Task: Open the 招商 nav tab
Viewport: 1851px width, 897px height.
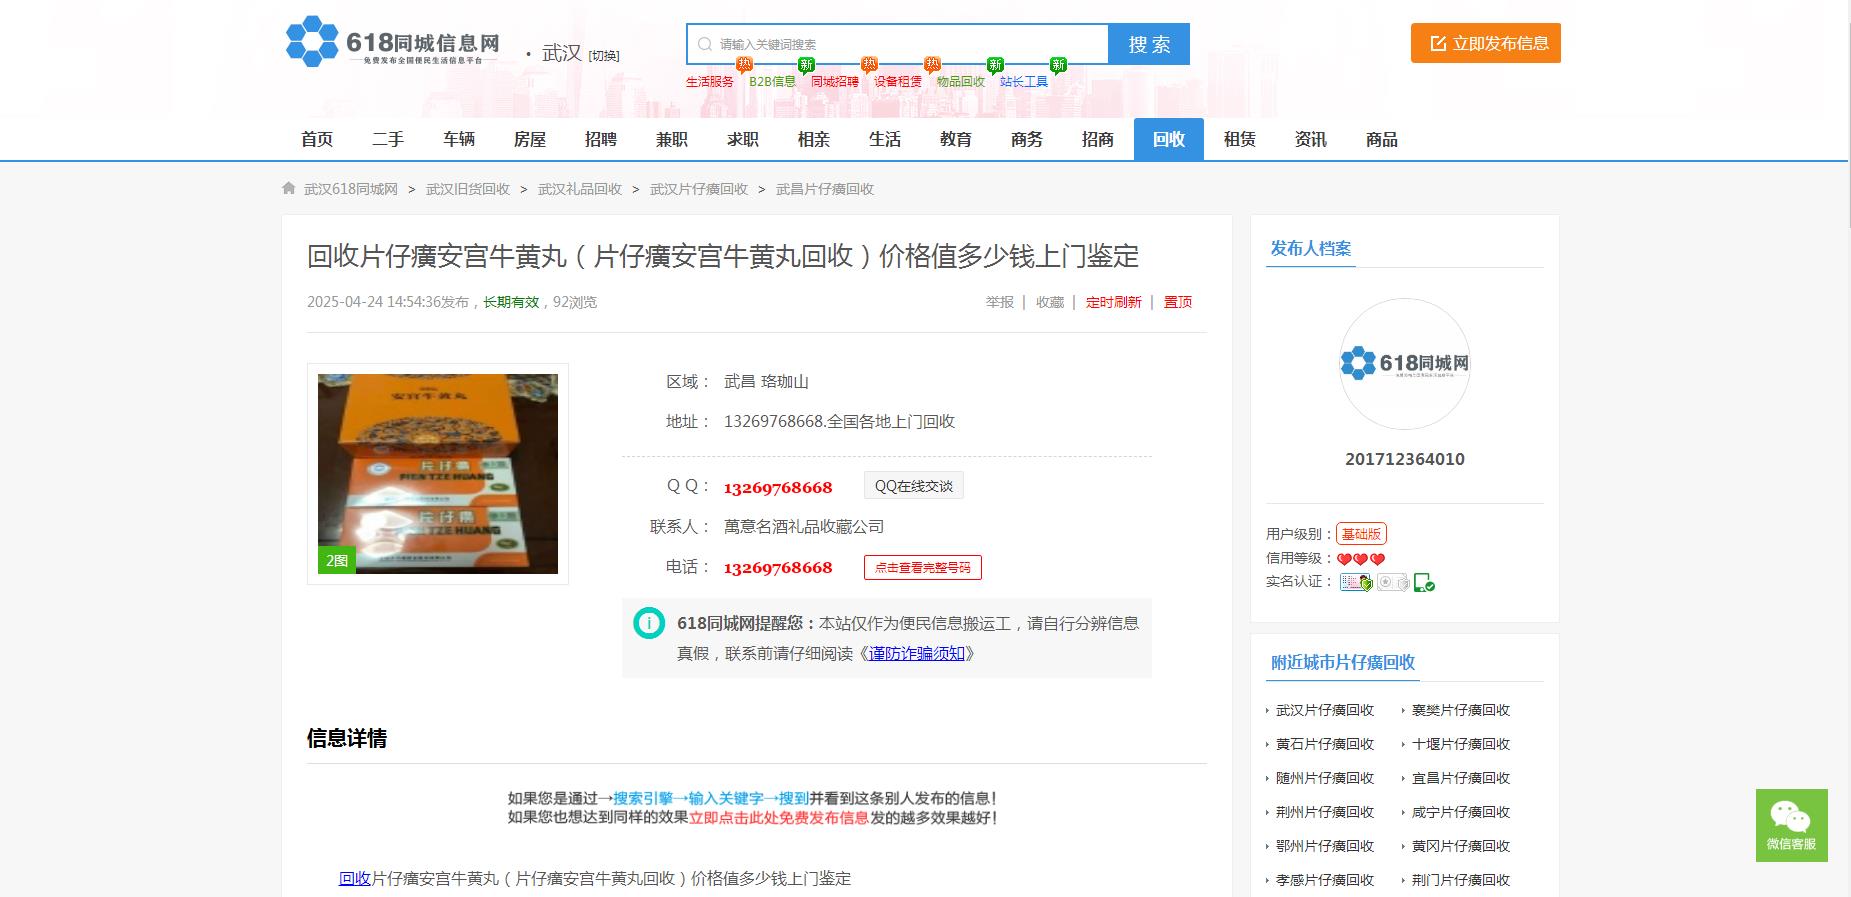Action: pos(1098,139)
